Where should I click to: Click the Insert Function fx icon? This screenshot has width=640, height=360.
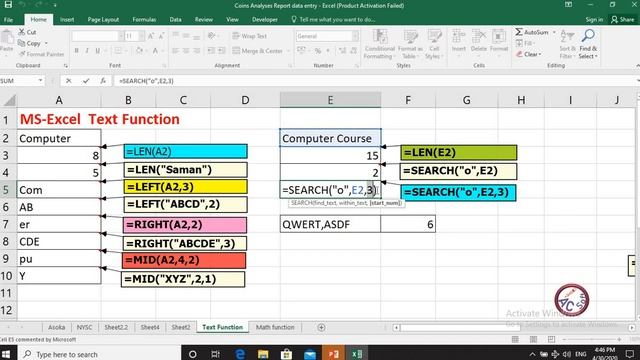103,81
